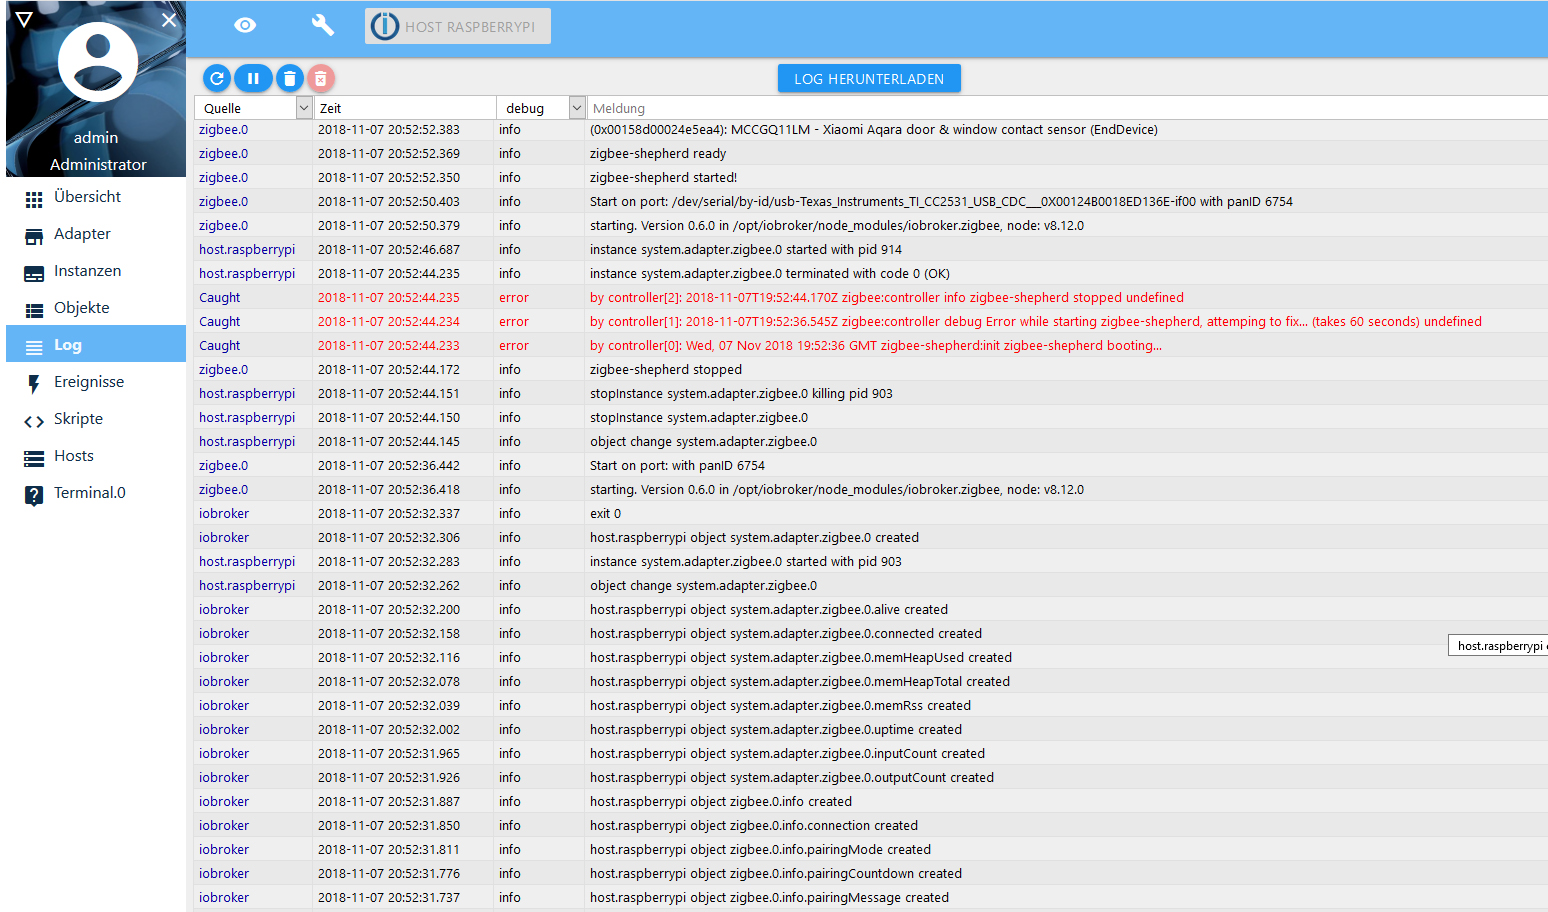
Task: Click 'host.raspberrypi' source at 20:52:46.687
Action: tap(247, 249)
